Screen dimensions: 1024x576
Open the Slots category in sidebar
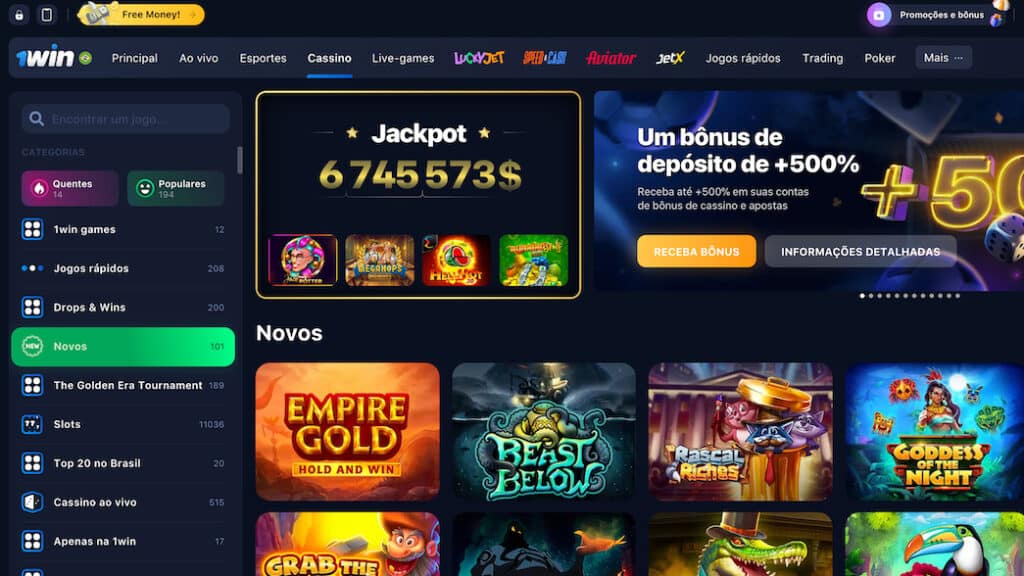tap(123, 424)
